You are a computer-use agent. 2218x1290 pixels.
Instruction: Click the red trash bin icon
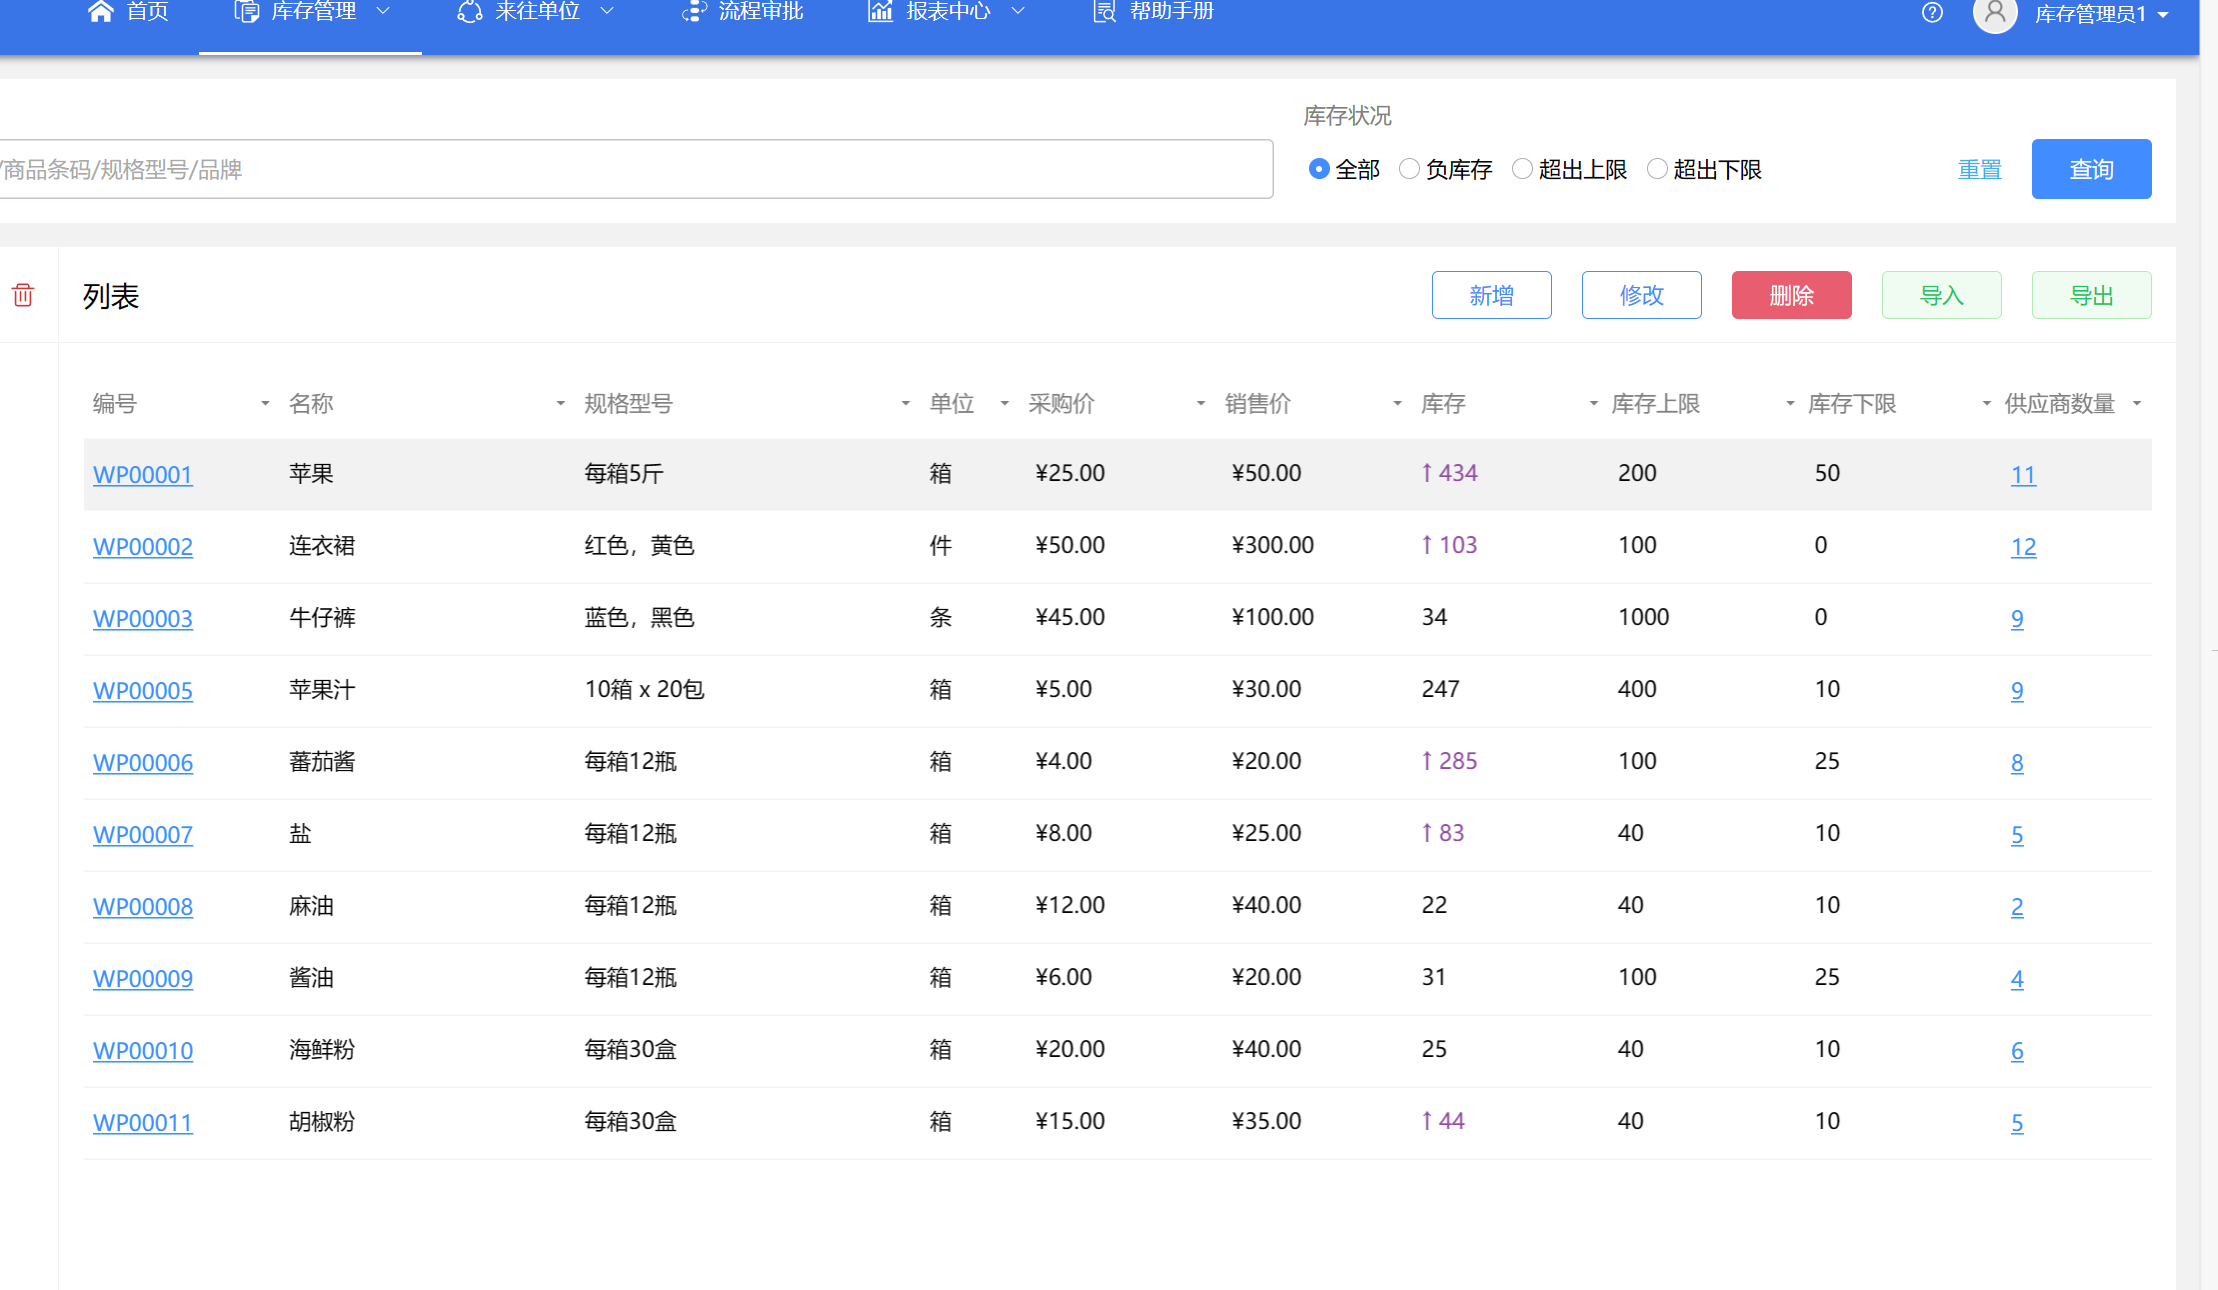coord(23,295)
